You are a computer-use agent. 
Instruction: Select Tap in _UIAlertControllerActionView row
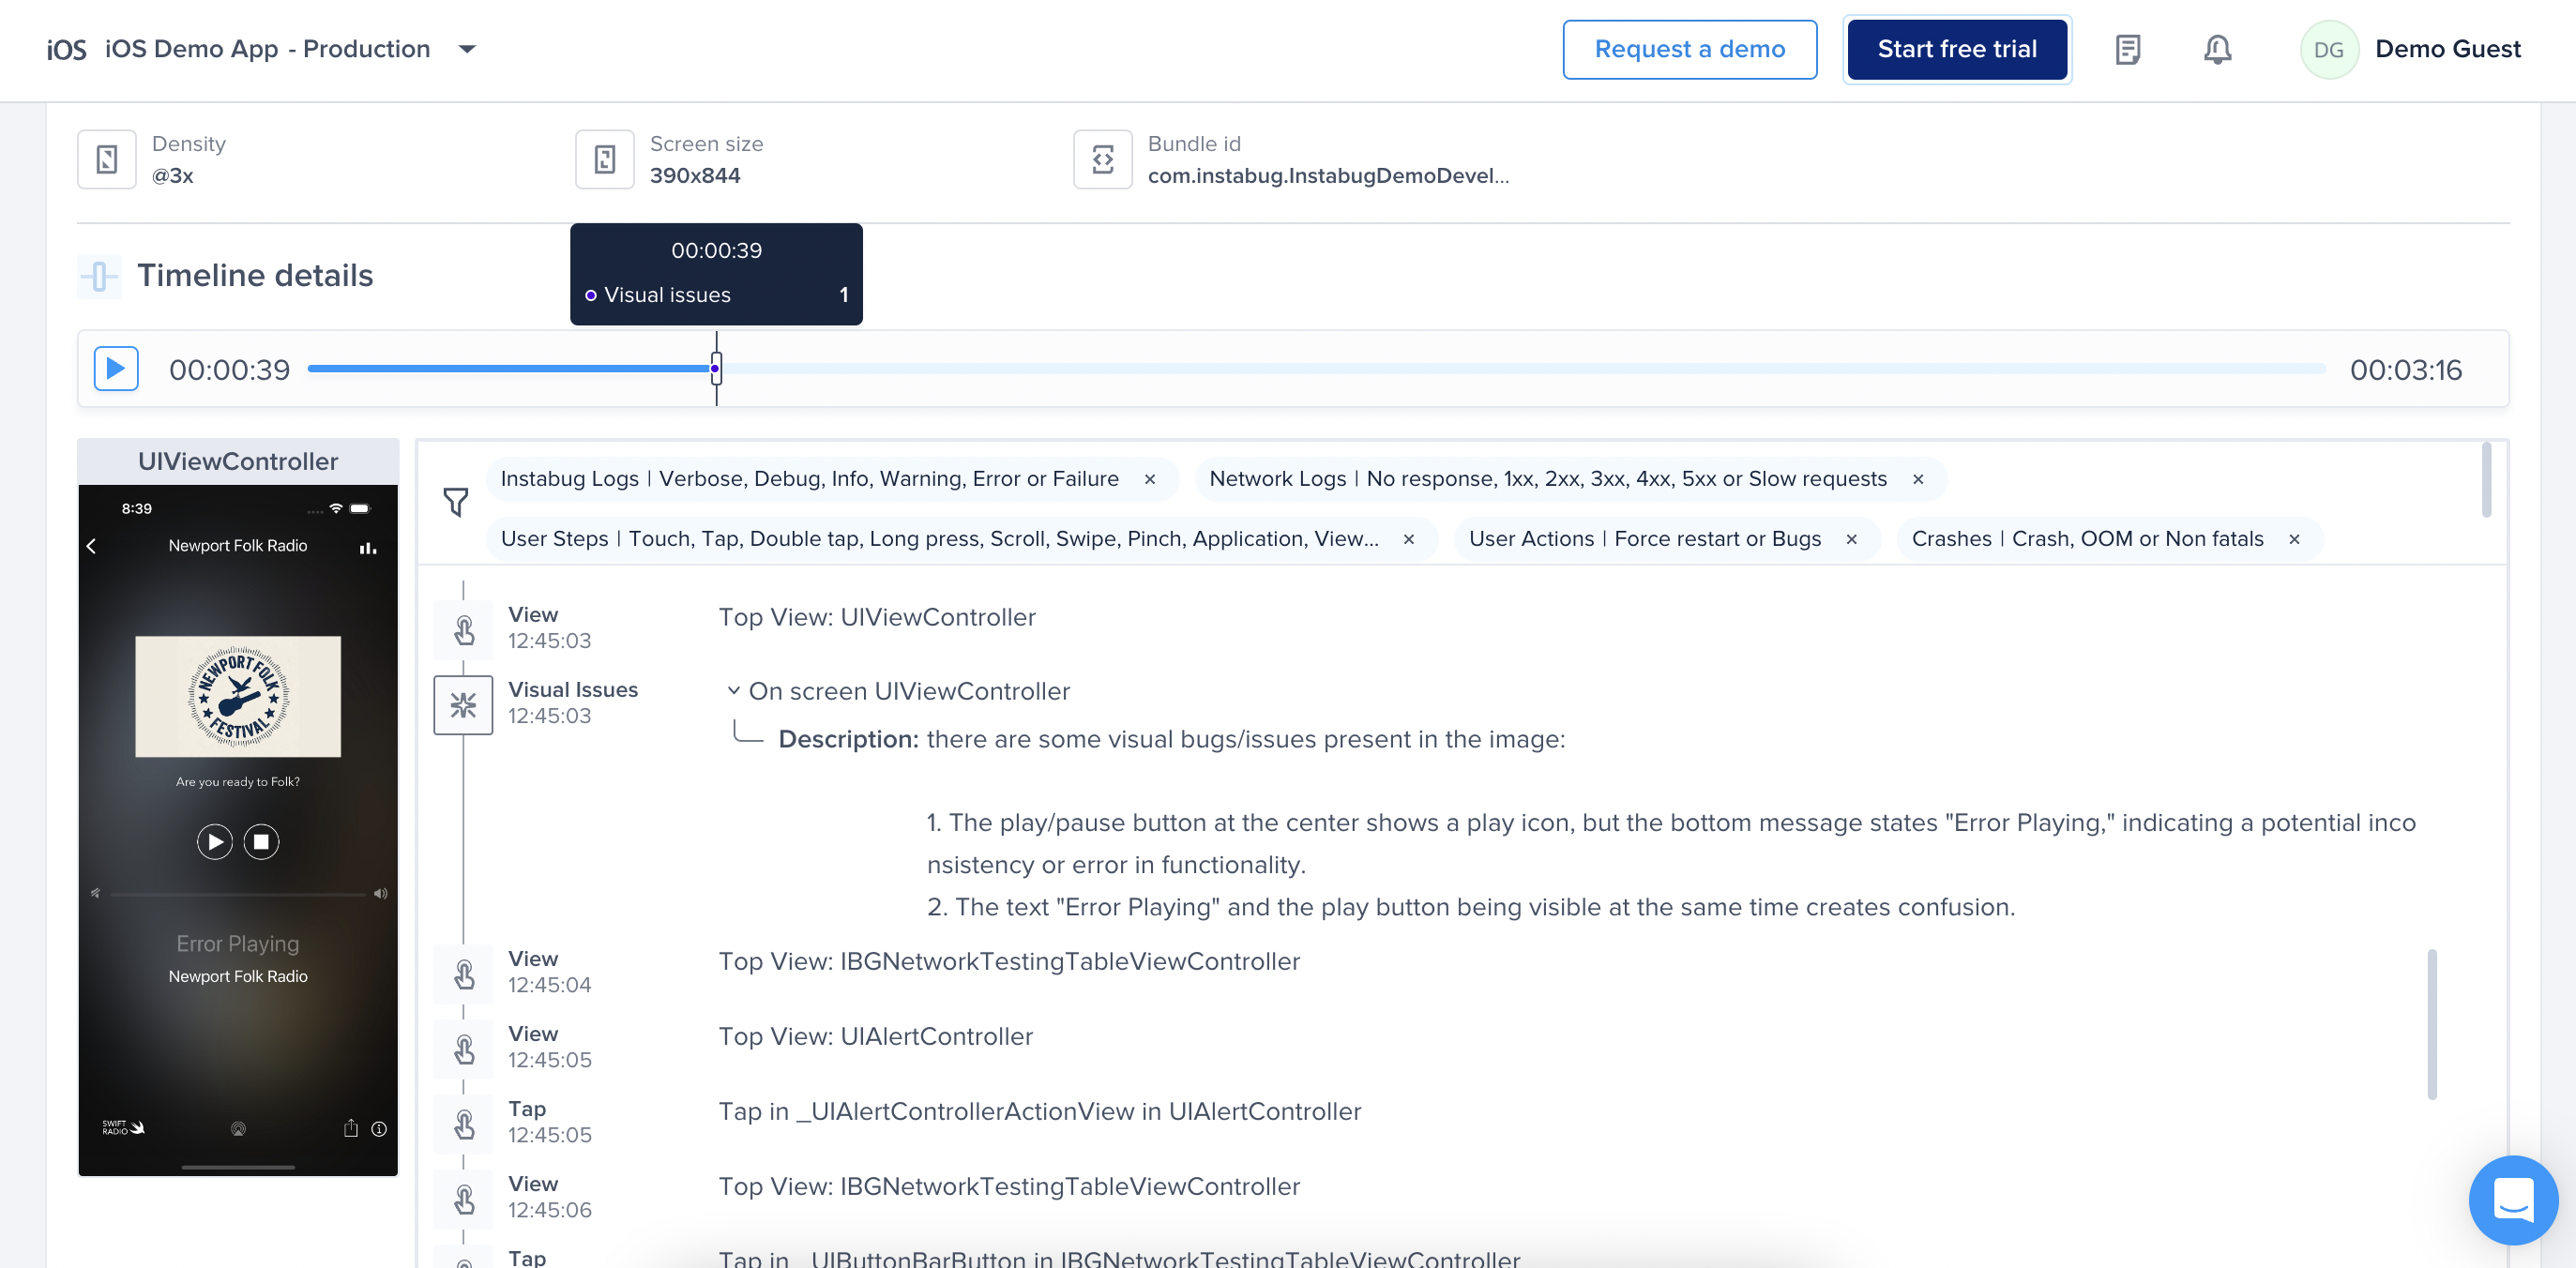tap(1040, 1112)
